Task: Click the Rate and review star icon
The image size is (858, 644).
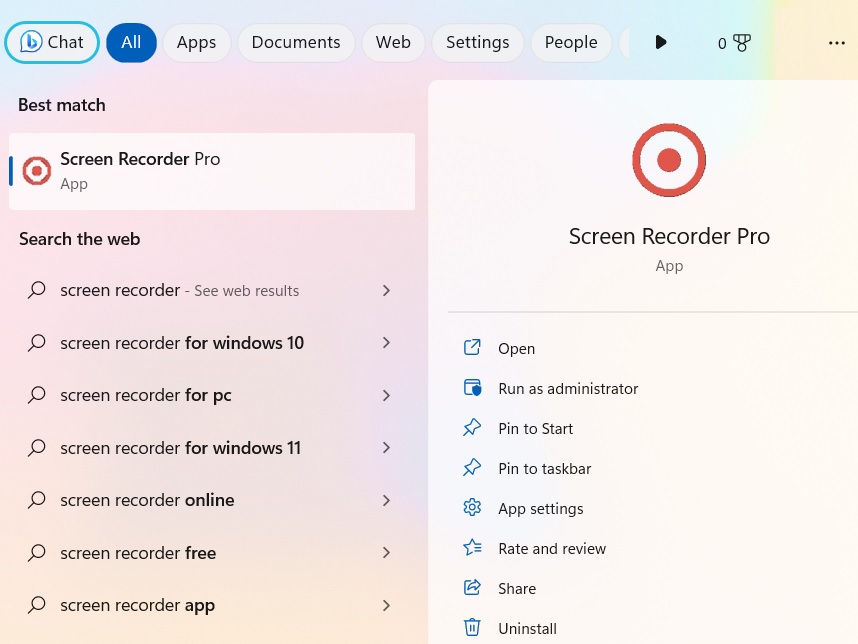Action: pyautogui.click(x=472, y=548)
